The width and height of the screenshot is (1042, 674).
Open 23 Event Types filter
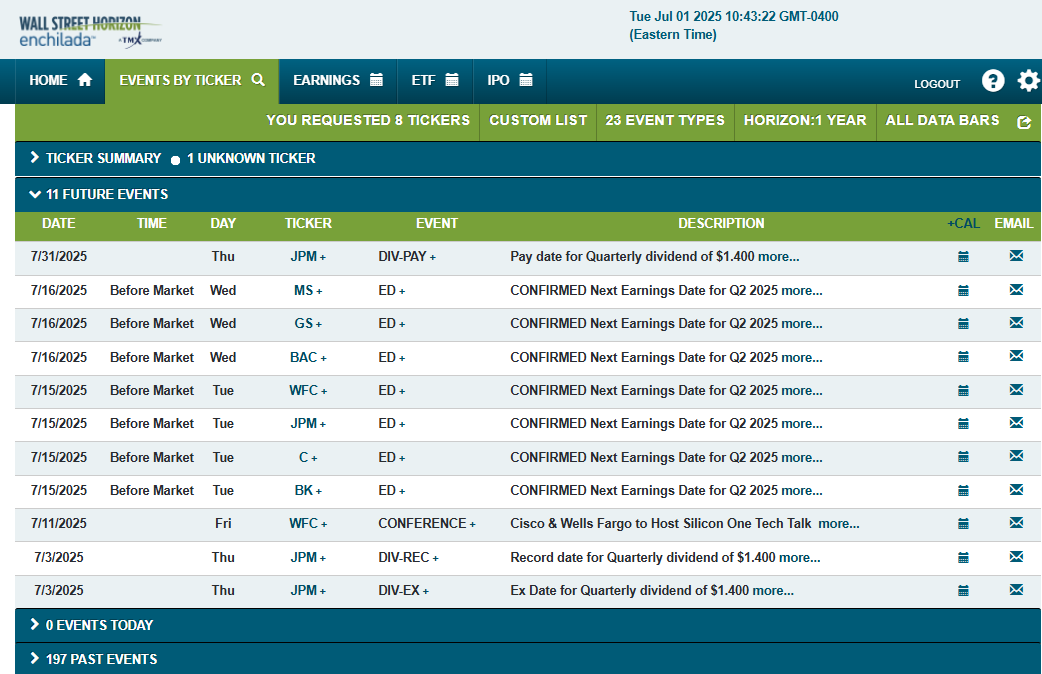(x=665, y=120)
